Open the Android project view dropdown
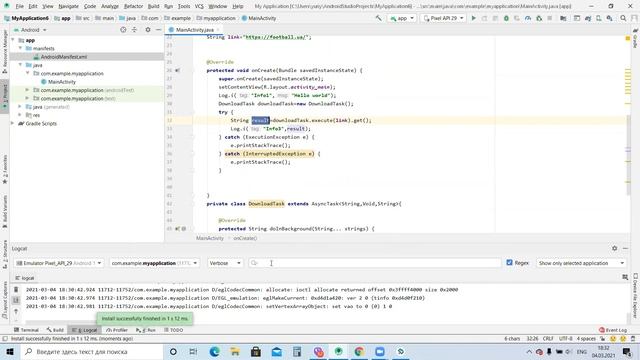Screen dimensions: 640x360 tap(30, 30)
